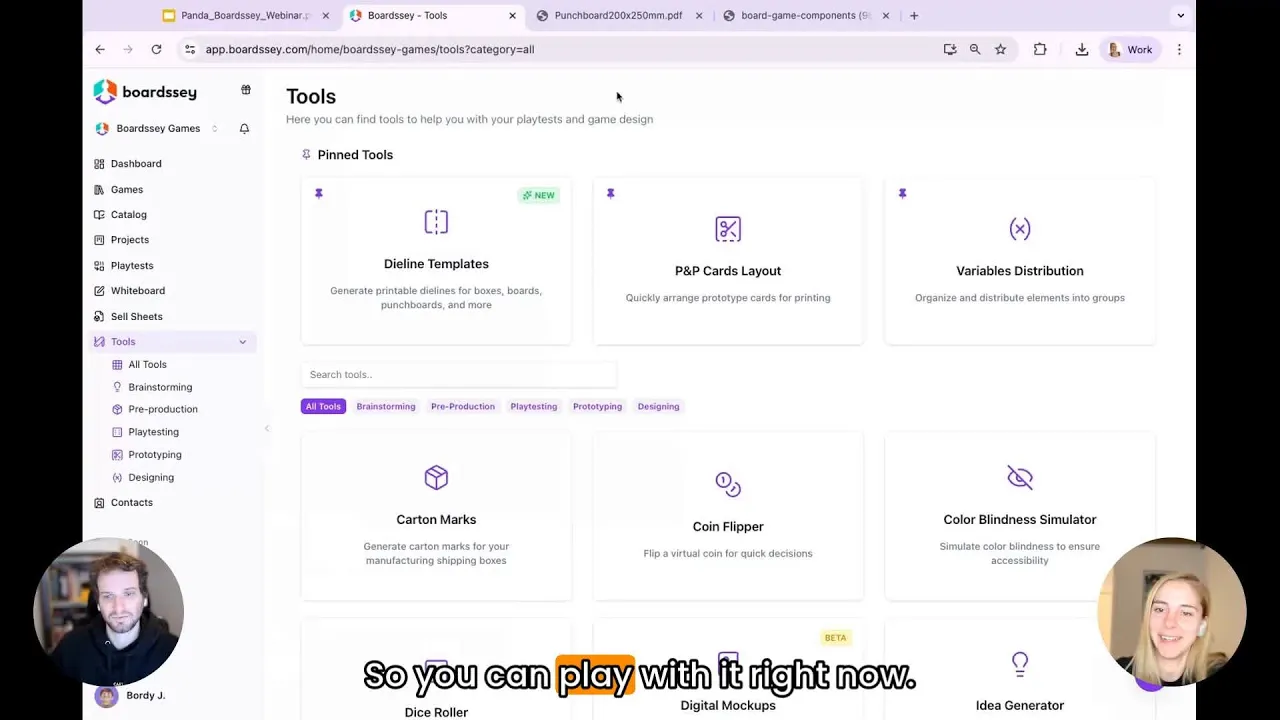Open browser downloads icon
Viewport: 1280px width, 720px height.
coord(1082,49)
